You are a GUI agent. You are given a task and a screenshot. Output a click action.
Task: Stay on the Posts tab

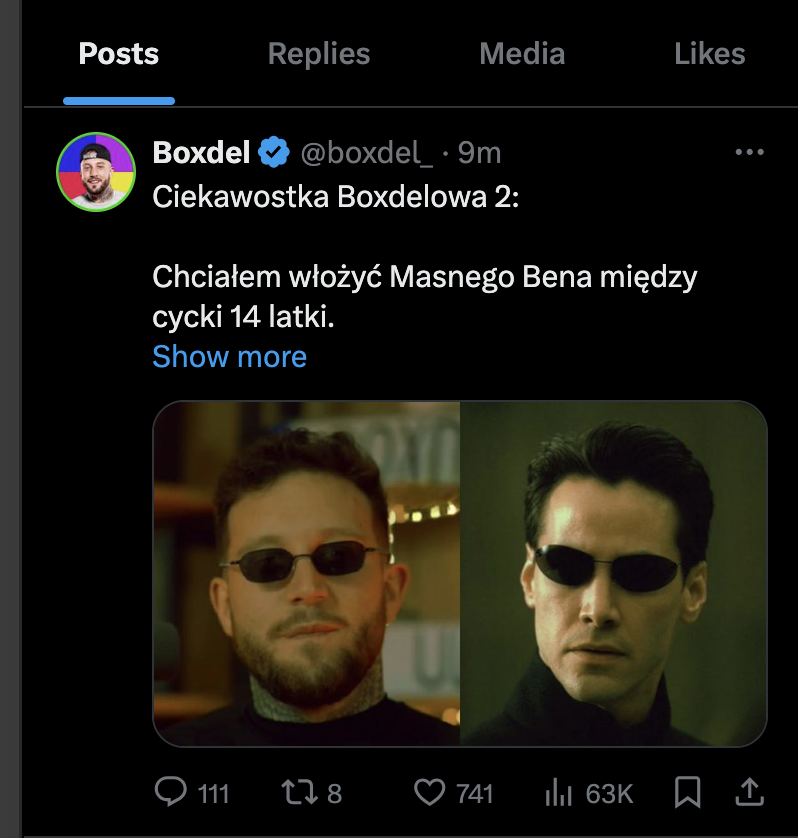[x=119, y=54]
